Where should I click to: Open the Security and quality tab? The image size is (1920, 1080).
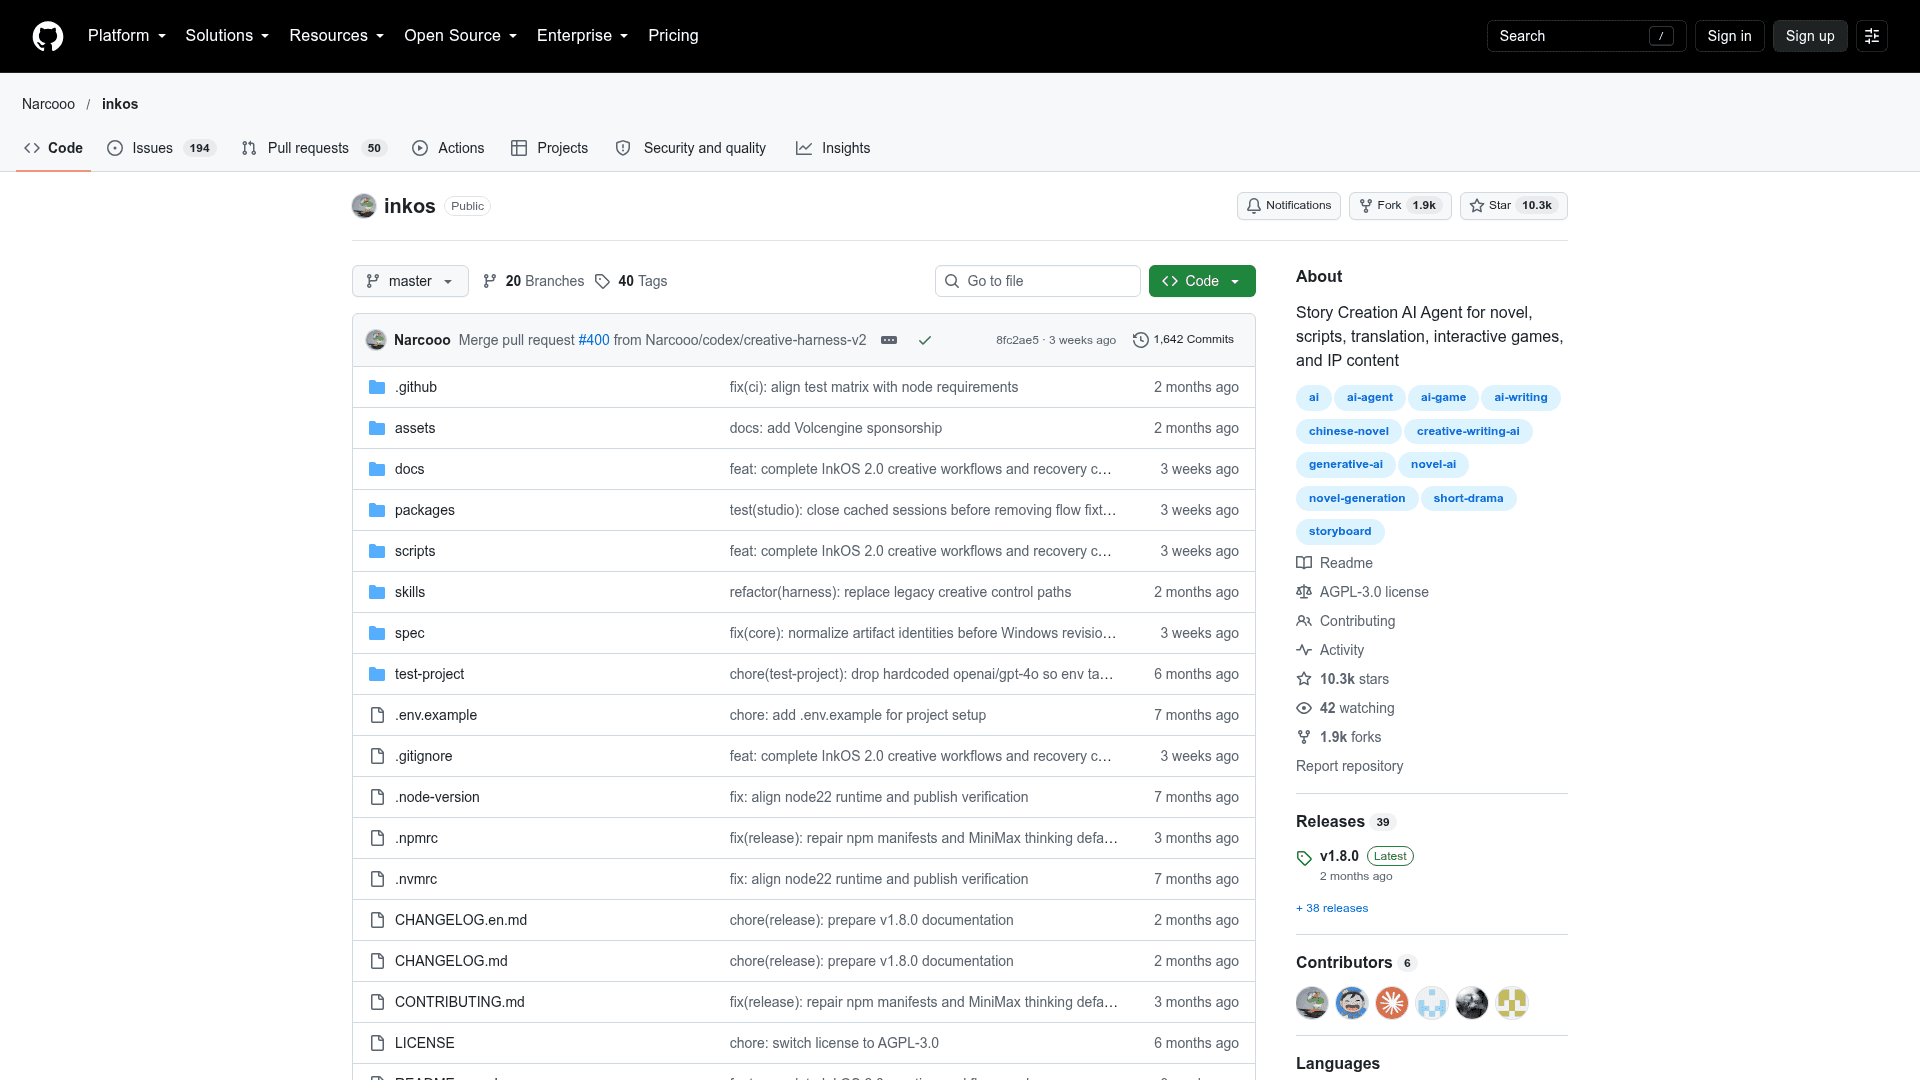[691, 148]
